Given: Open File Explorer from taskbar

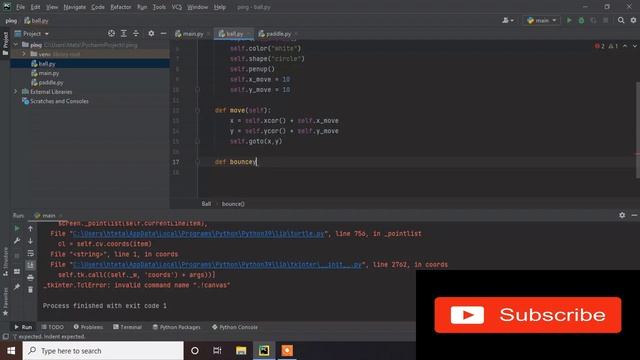Looking at the screenshot, I should coord(241,351).
